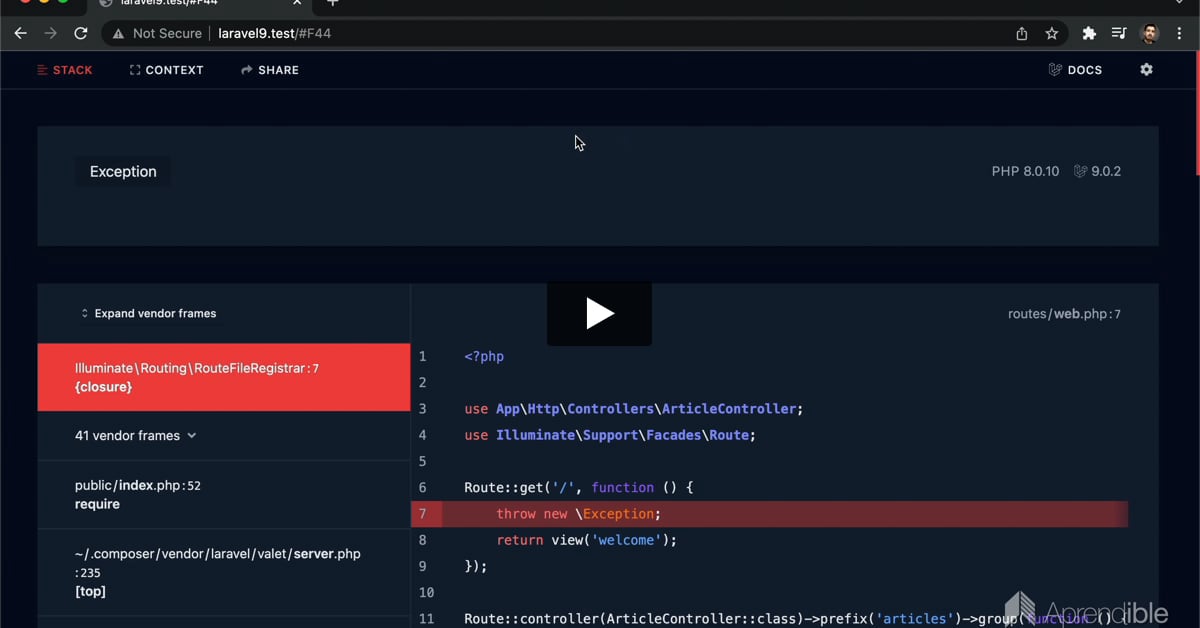The height and width of the screenshot is (628, 1200).
Task: Click the Laravel 9.0.2 version text
Action: point(1097,172)
